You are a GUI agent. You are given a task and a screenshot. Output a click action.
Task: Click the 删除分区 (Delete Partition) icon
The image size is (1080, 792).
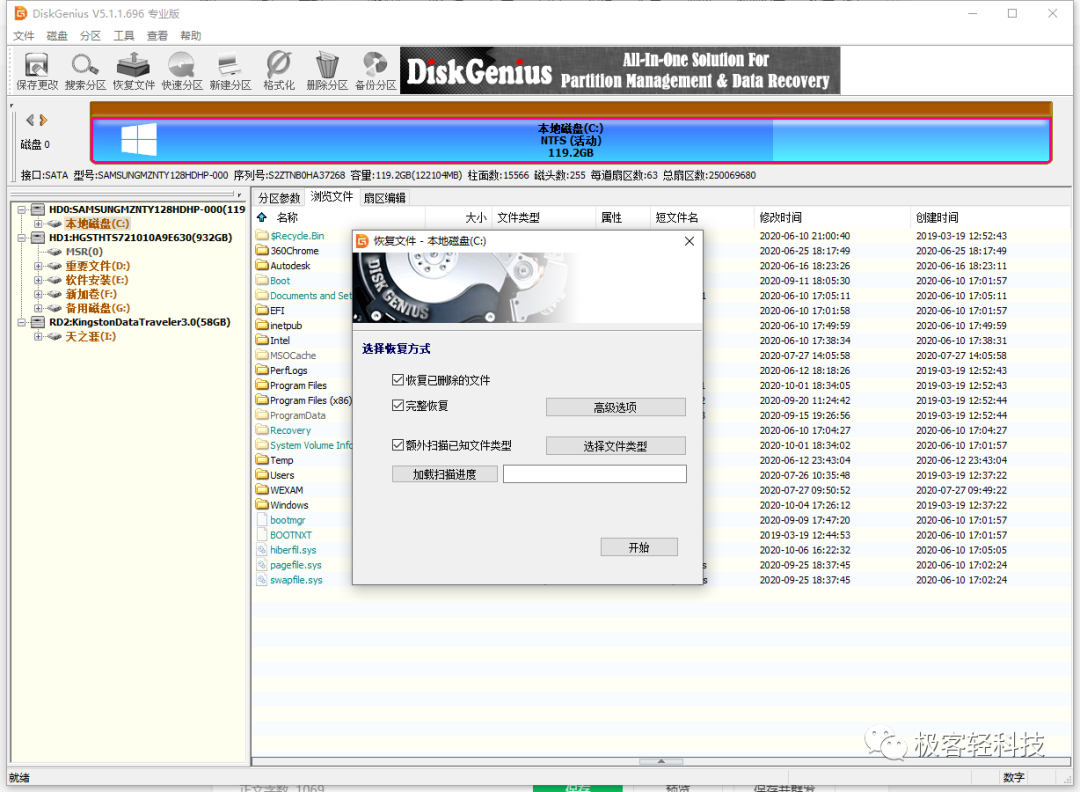coord(325,70)
